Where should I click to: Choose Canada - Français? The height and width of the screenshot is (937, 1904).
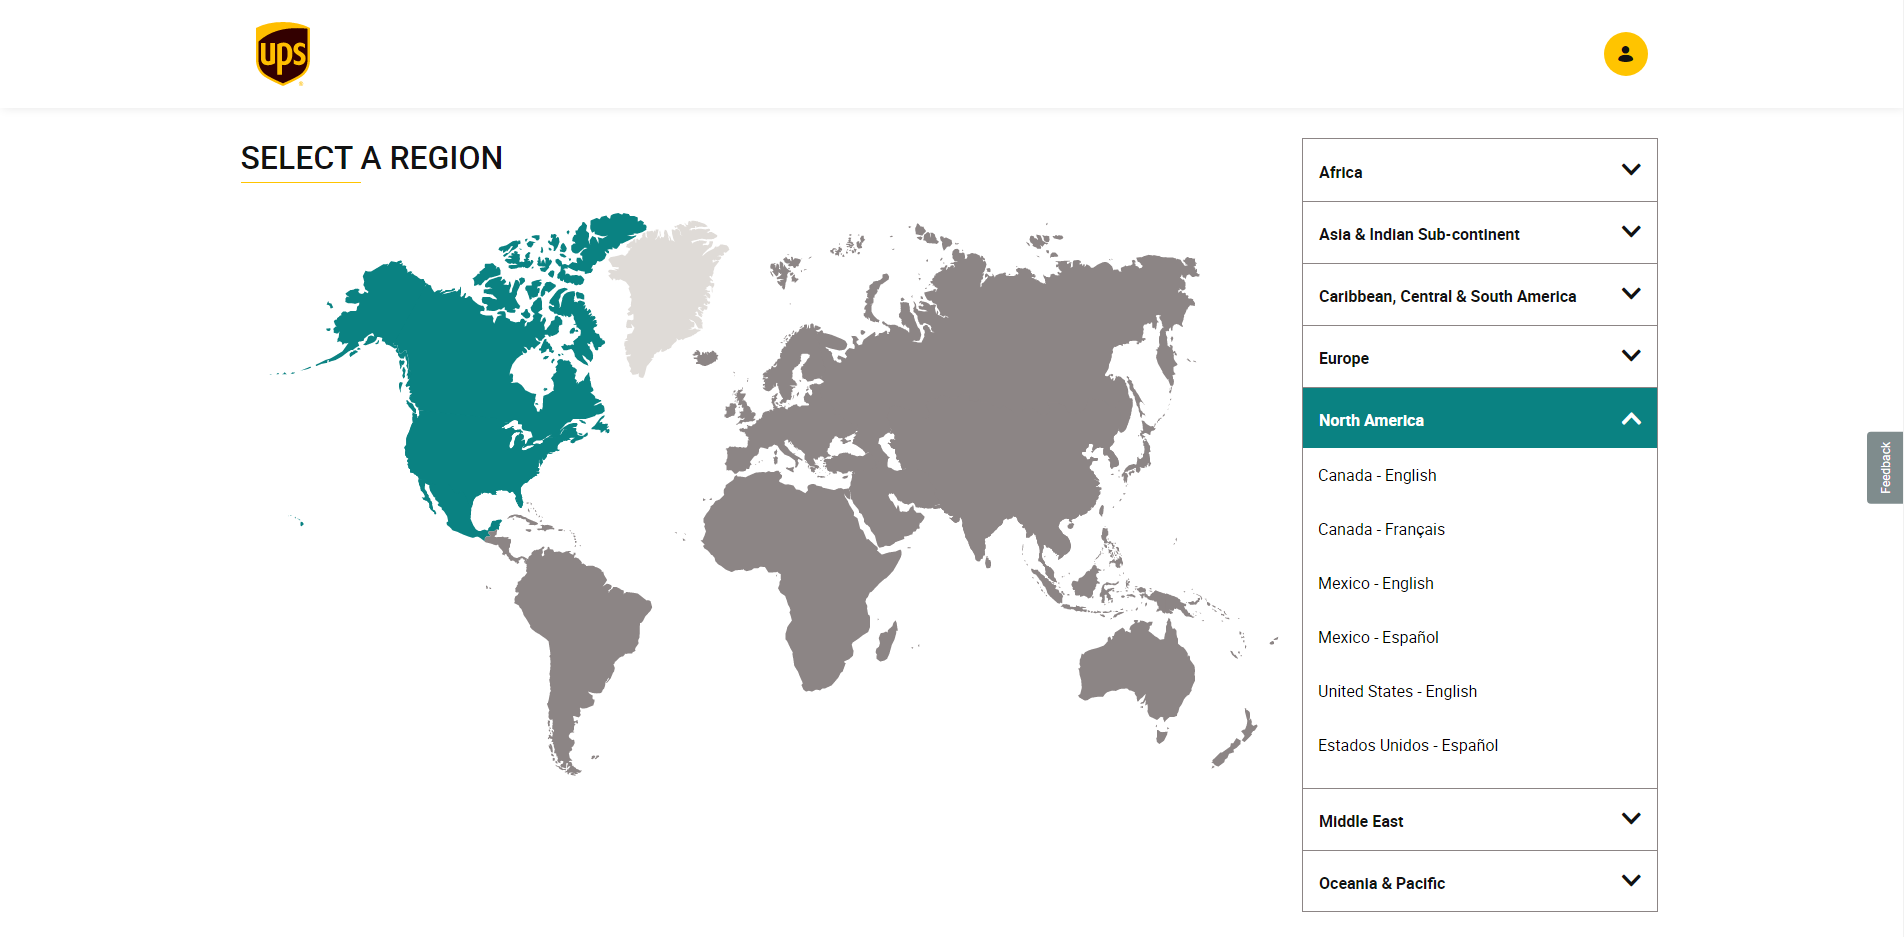click(1381, 529)
